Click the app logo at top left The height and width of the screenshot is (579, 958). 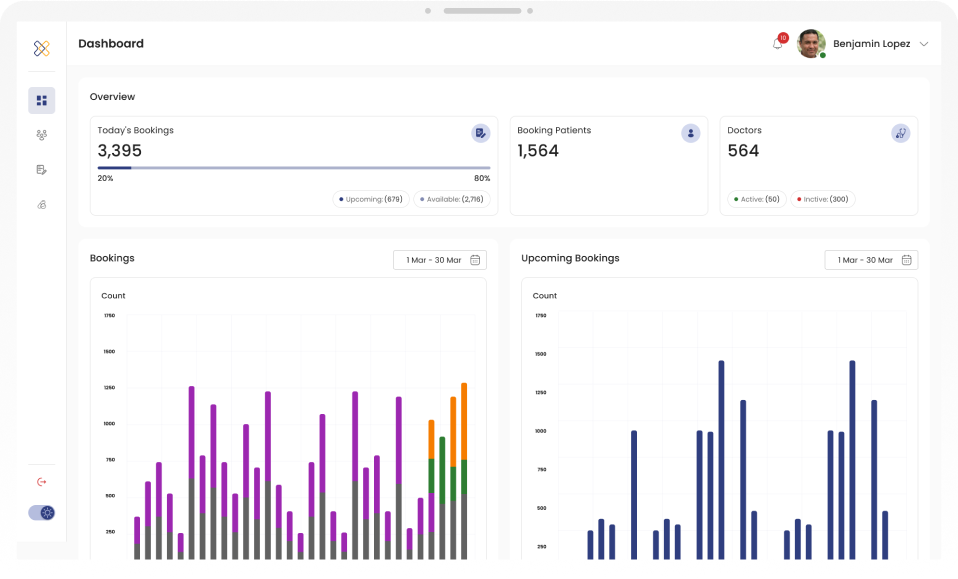click(x=42, y=48)
